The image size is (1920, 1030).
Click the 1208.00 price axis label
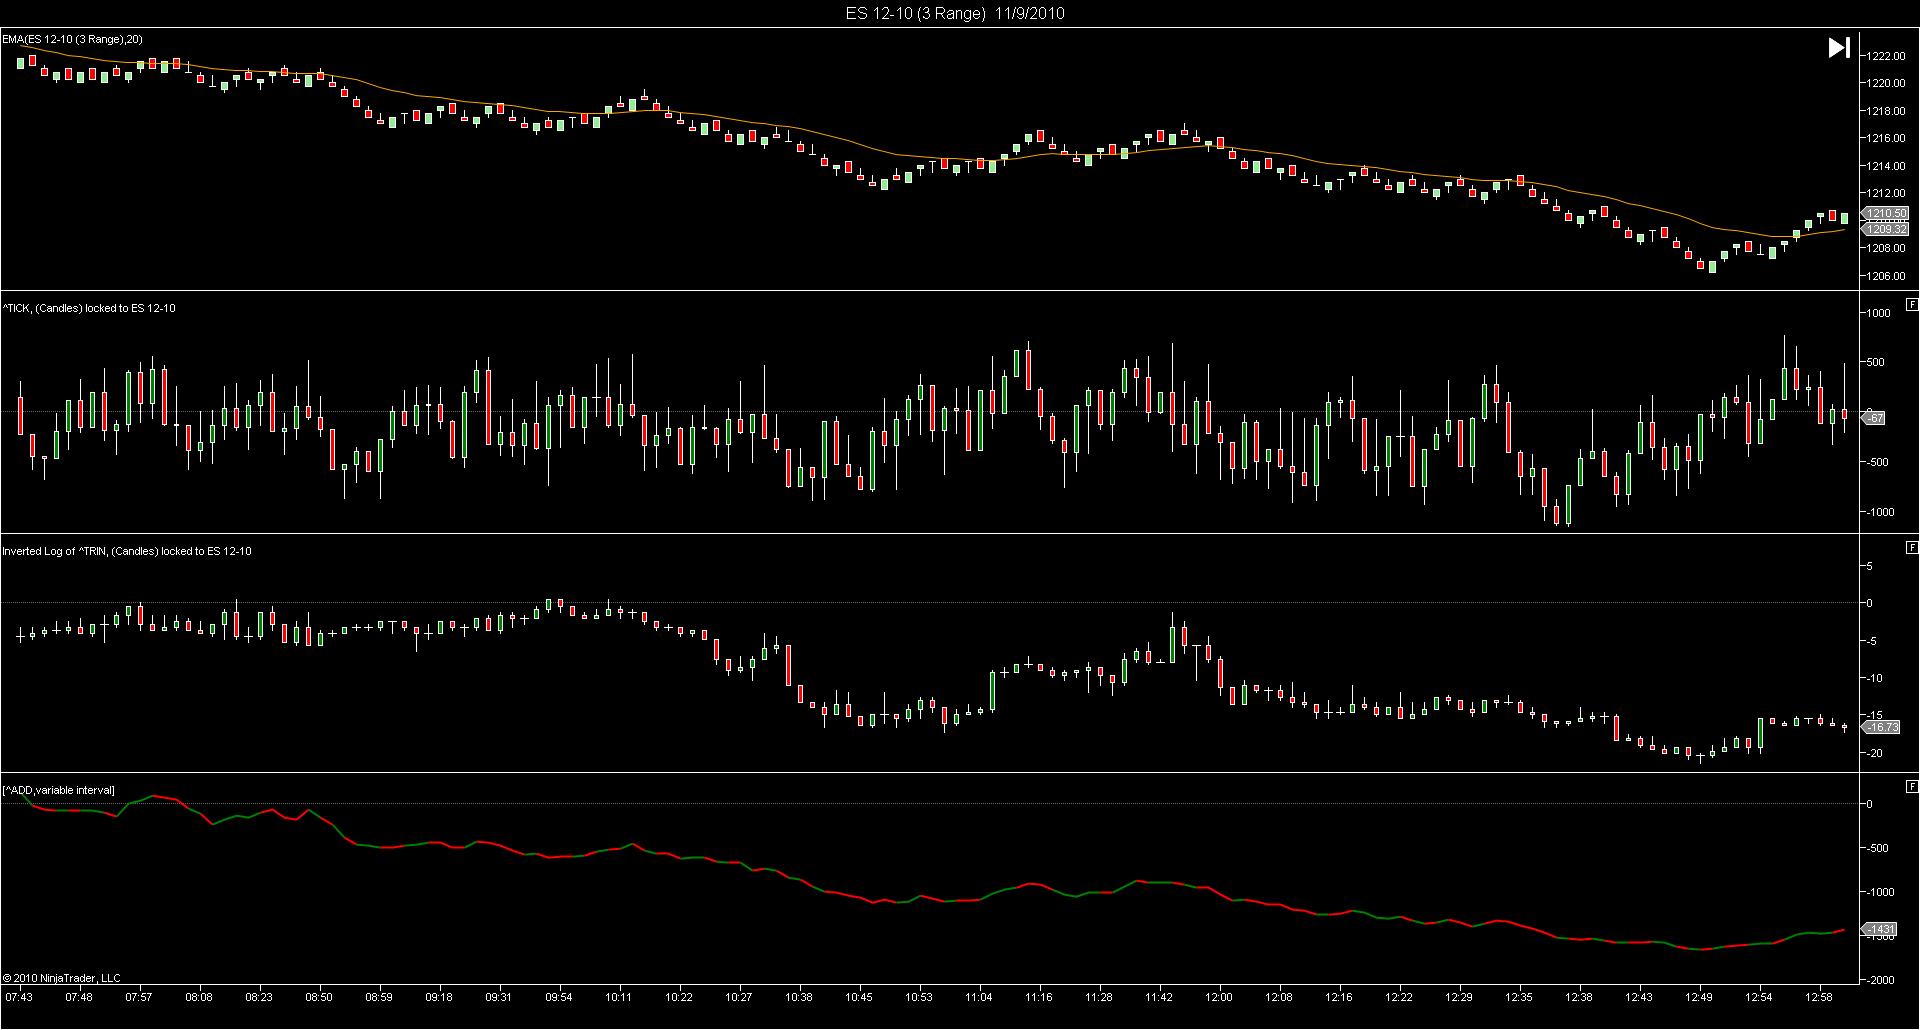tap(1885, 248)
